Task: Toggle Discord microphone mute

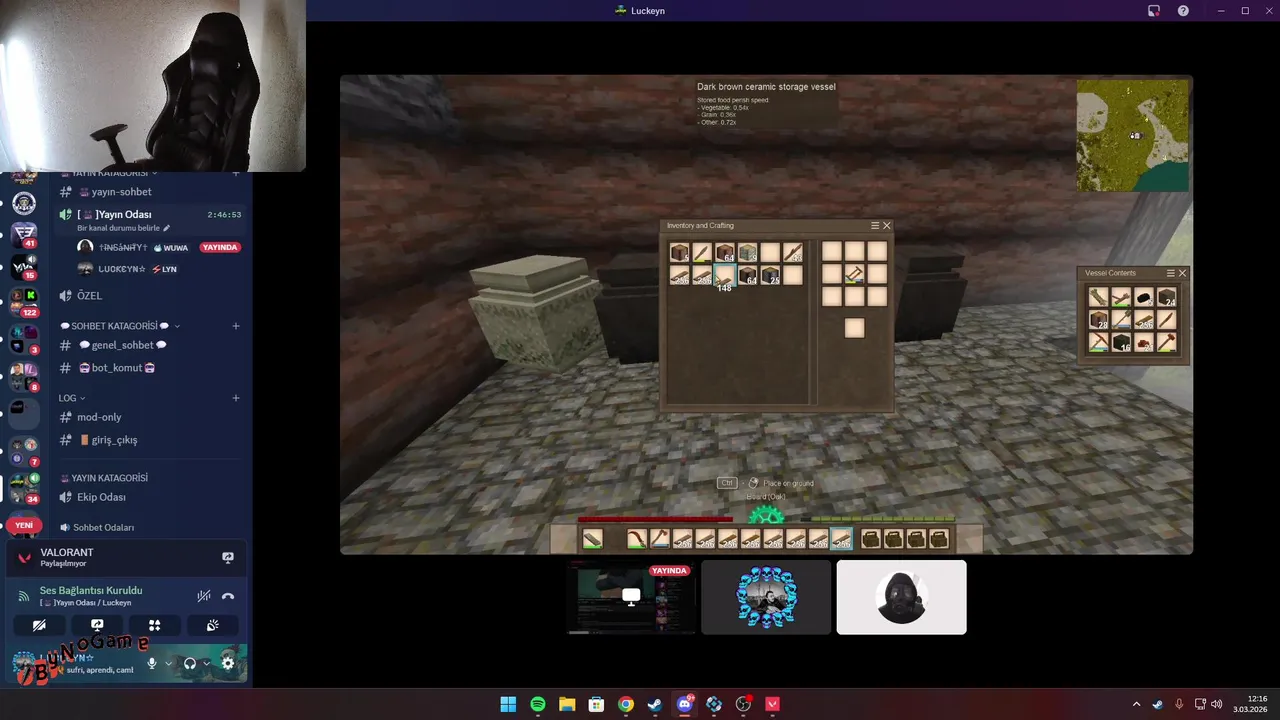Action: click(152, 663)
